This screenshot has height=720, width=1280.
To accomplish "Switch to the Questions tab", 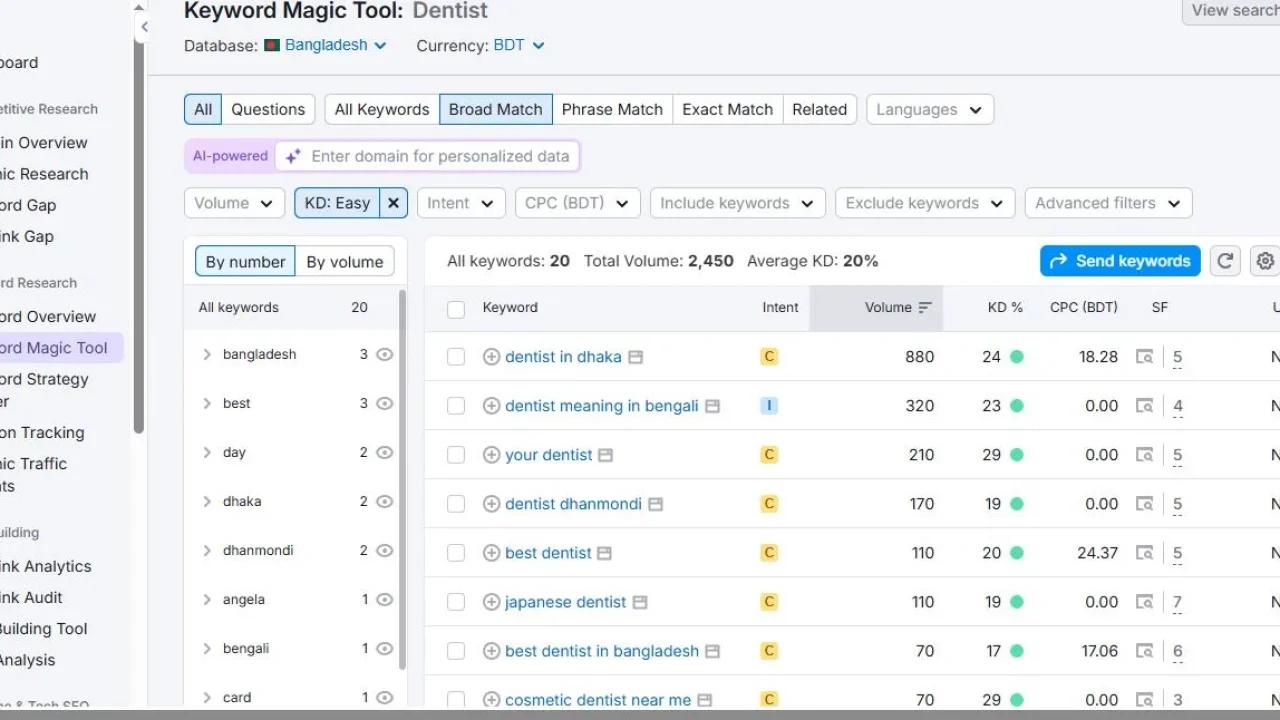I will click(268, 109).
